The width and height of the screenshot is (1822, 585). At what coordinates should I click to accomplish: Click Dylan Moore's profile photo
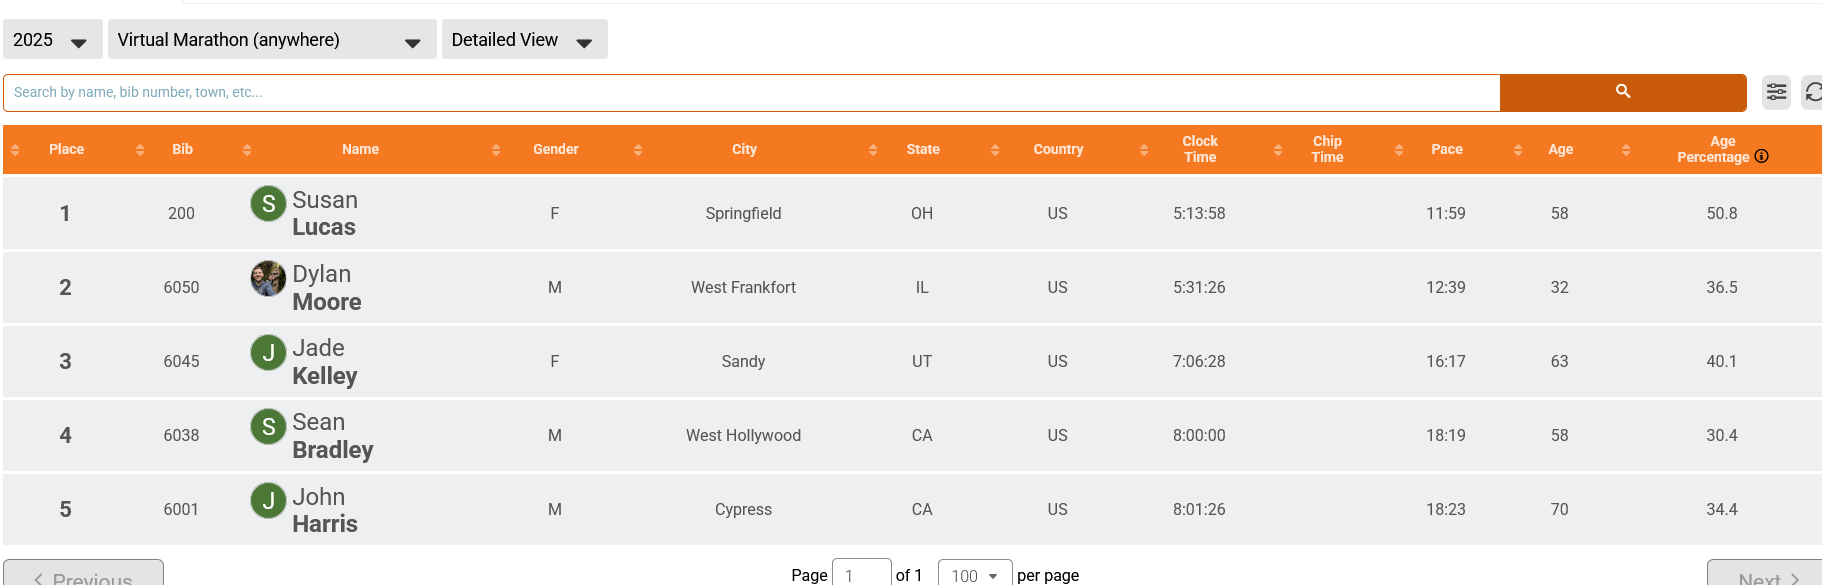pos(268,278)
